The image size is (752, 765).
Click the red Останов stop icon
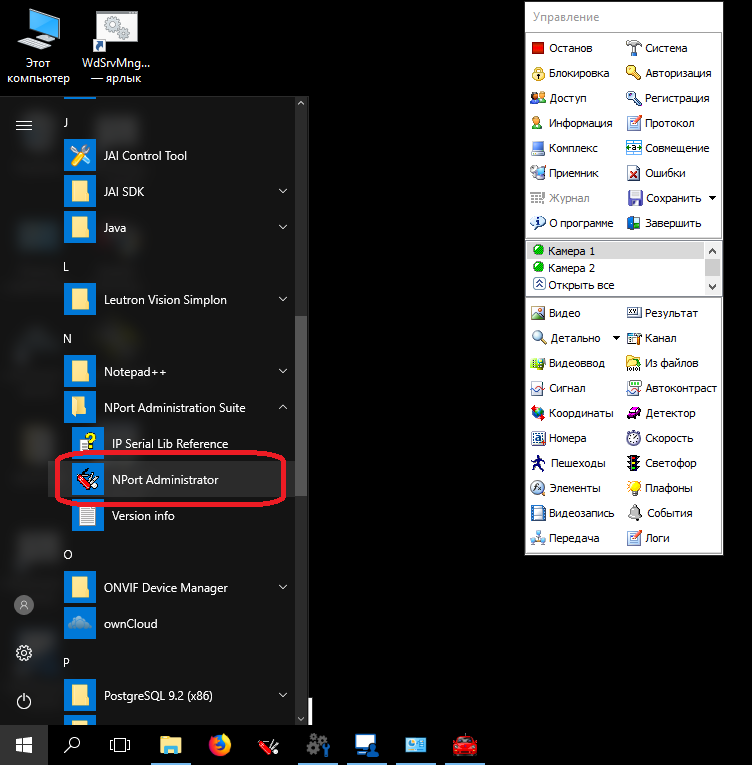click(x=538, y=48)
